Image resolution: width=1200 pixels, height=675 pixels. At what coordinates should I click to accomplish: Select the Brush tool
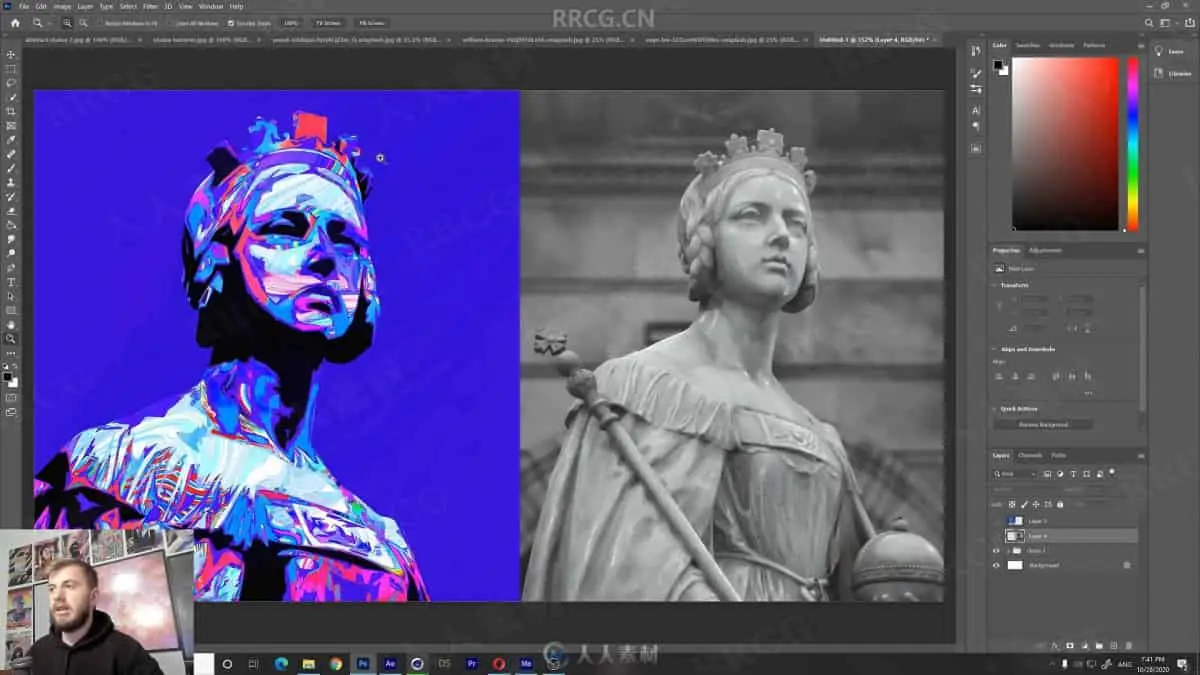(x=11, y=168)
